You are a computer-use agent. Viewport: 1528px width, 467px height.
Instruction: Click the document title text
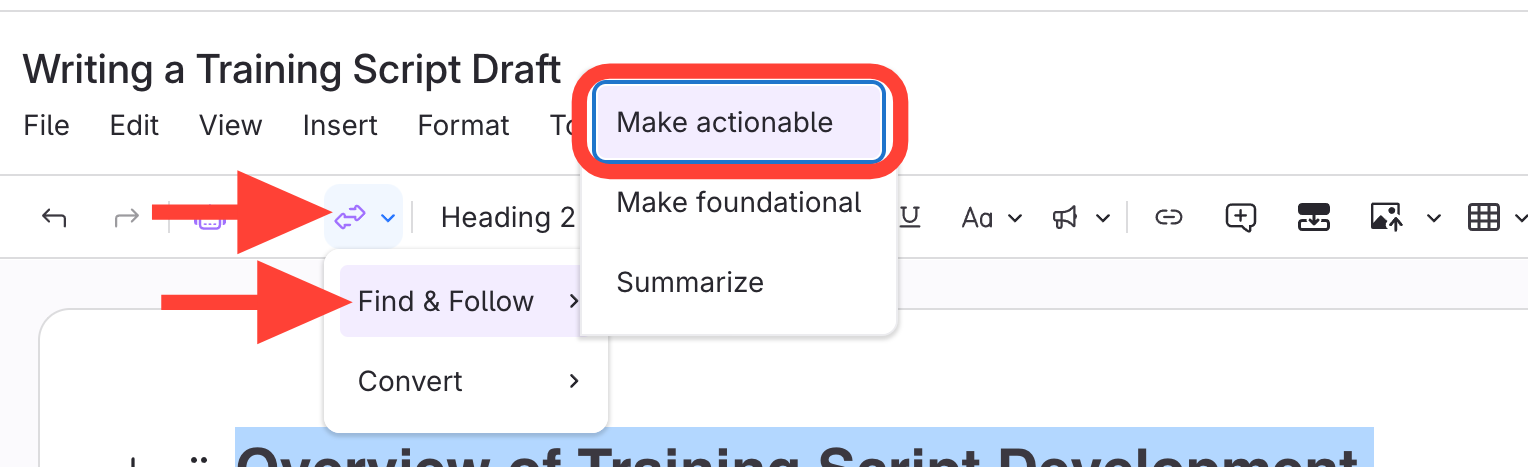[x=291, y=69]
